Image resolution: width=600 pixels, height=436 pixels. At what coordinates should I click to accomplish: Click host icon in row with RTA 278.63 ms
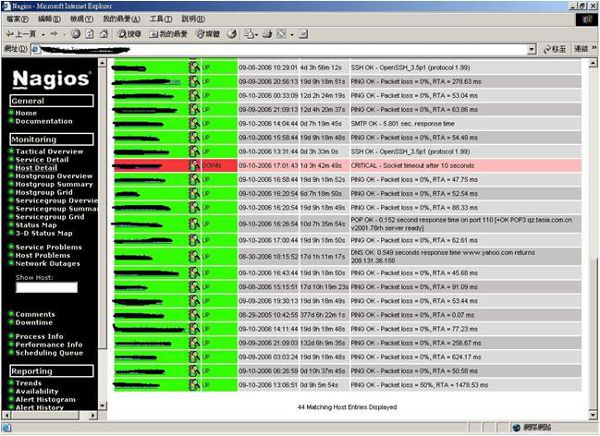click(x=194, y=81)
